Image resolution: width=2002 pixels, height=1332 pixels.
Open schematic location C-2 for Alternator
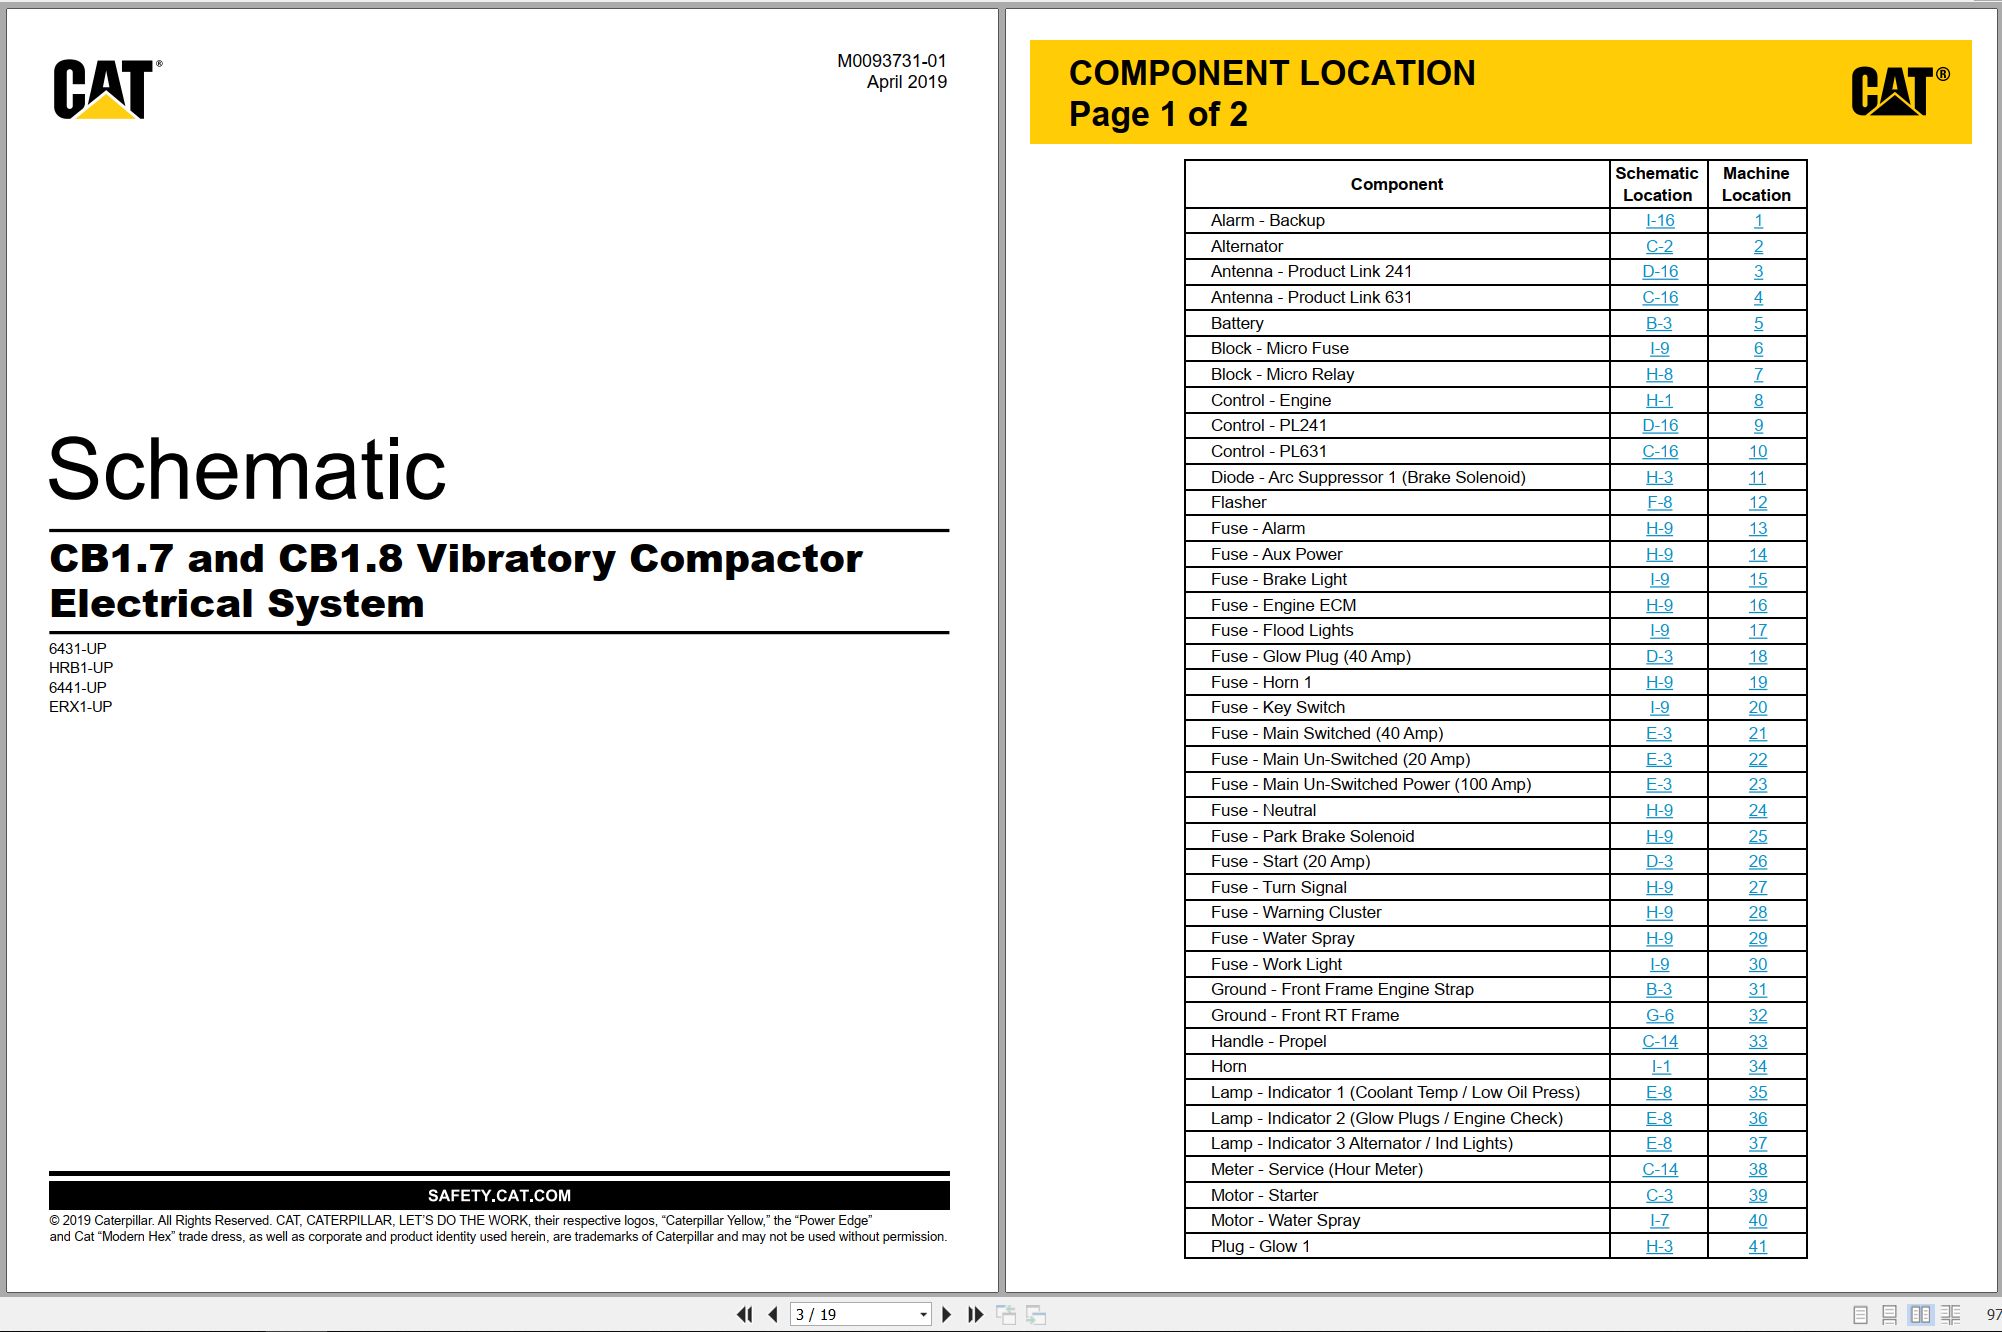[1659, 246]
